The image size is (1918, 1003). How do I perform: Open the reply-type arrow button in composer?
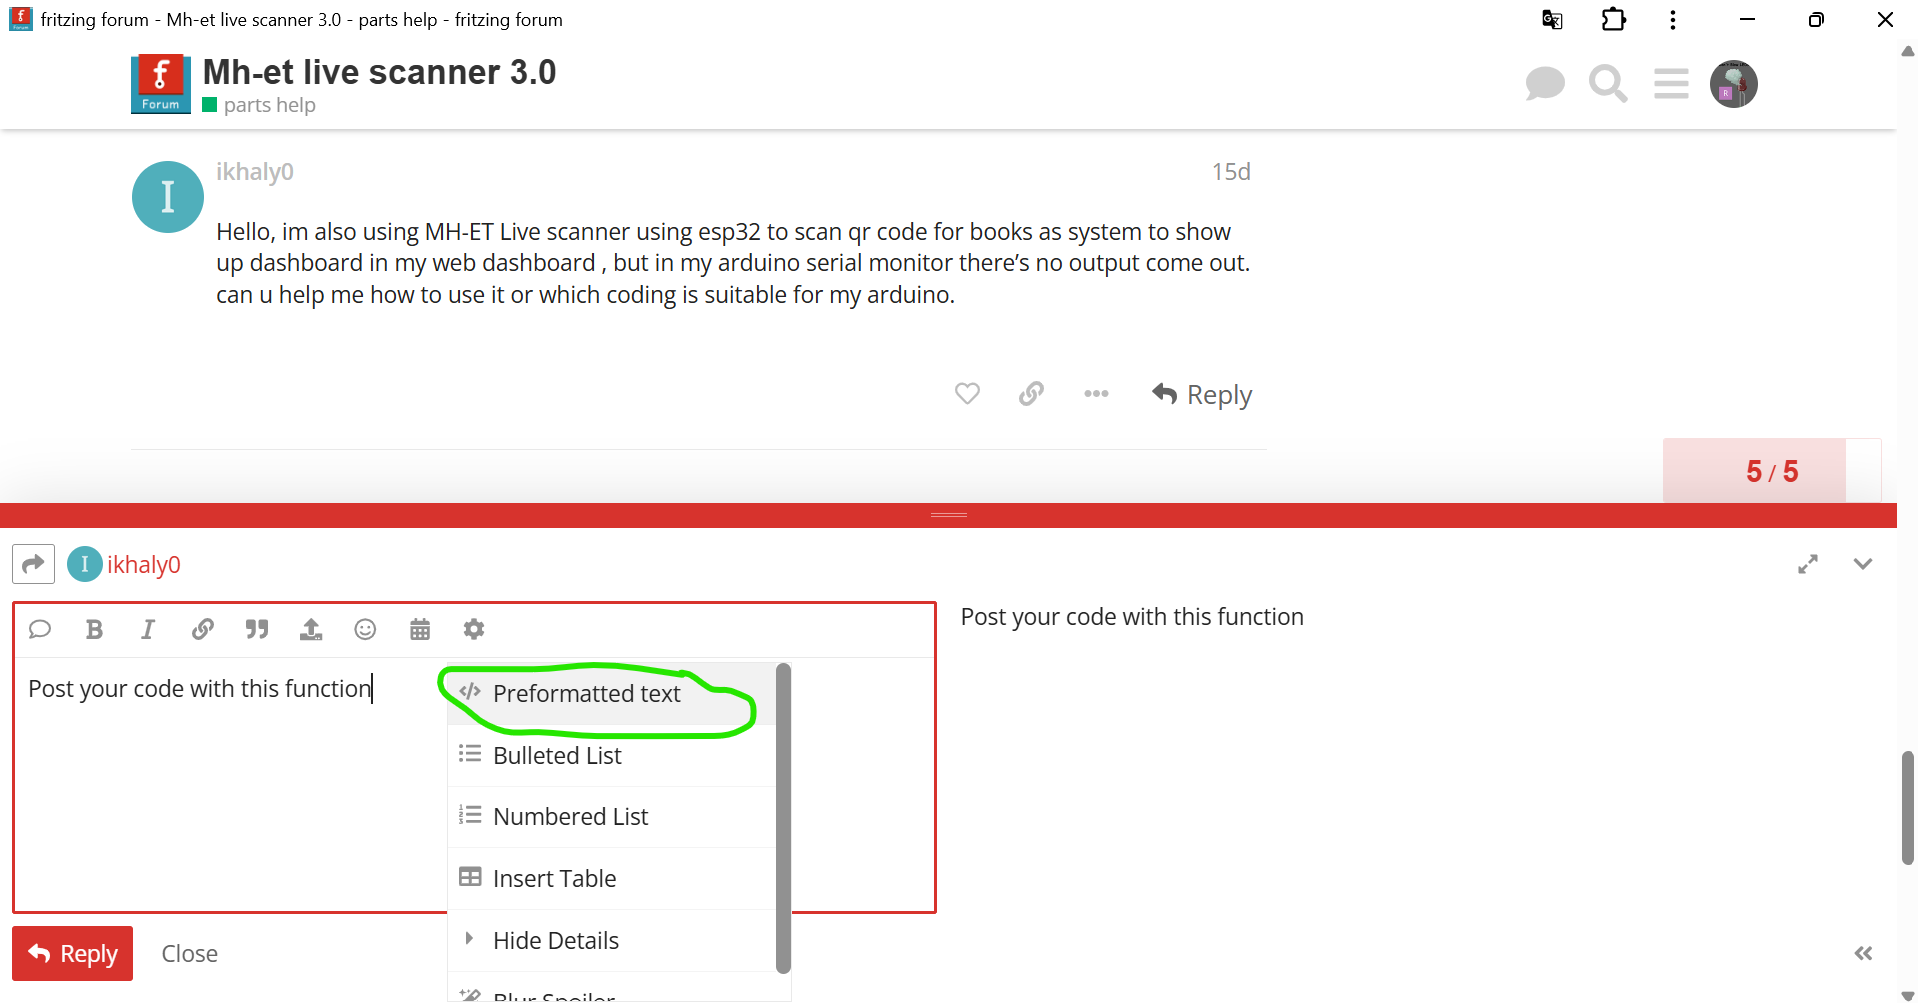tap(33, 564)
